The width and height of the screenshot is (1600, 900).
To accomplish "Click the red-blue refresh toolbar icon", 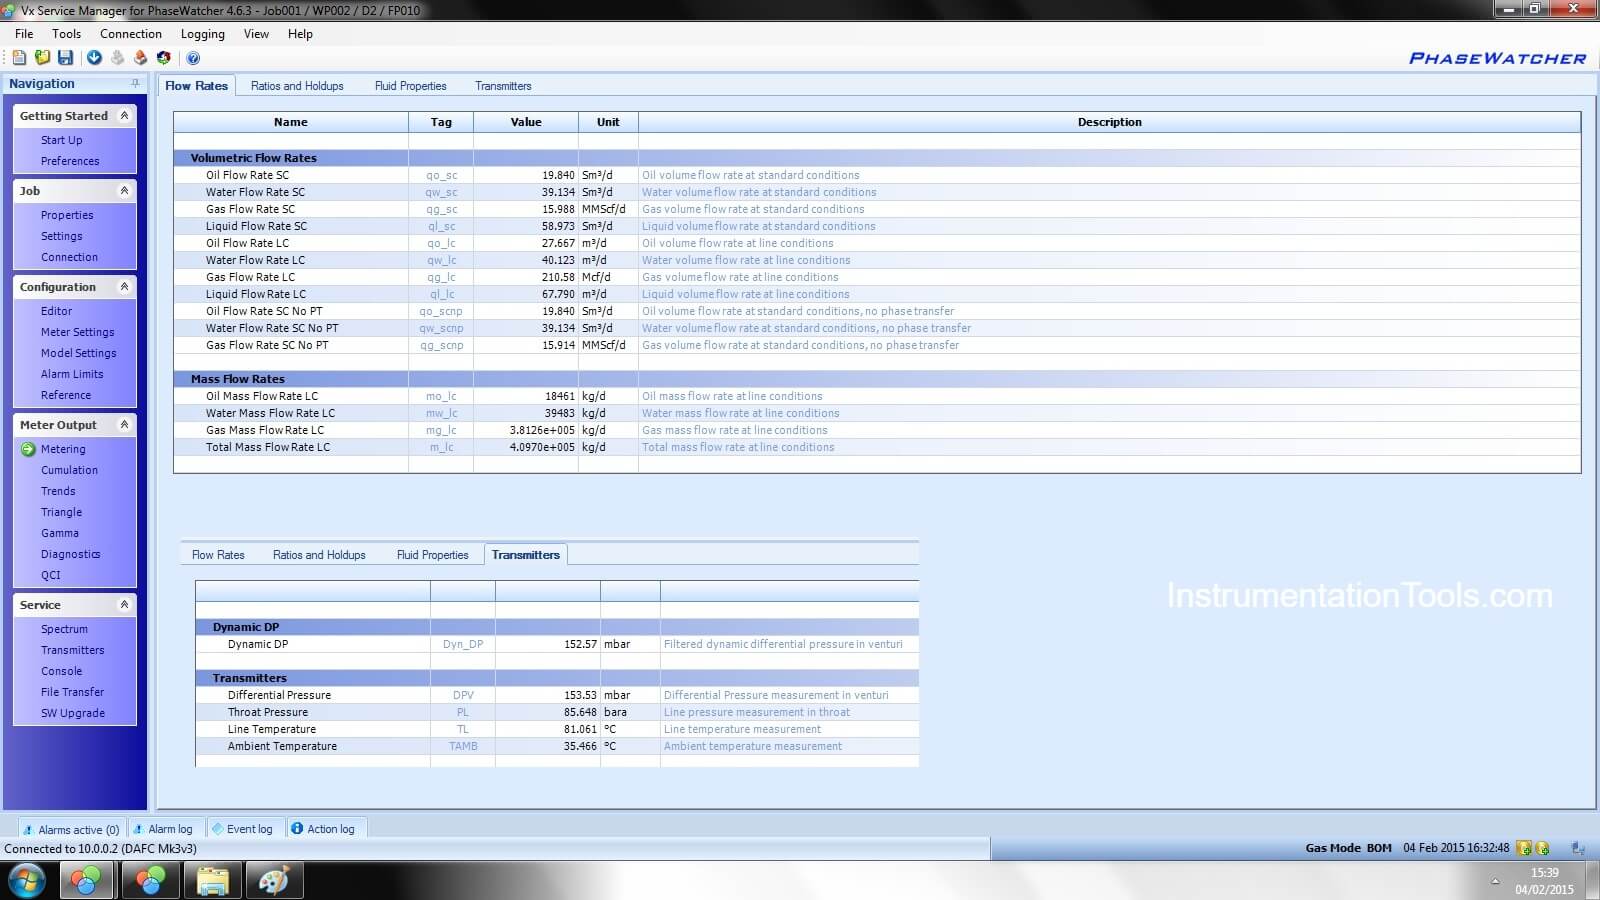I will [x=164, y=58].
